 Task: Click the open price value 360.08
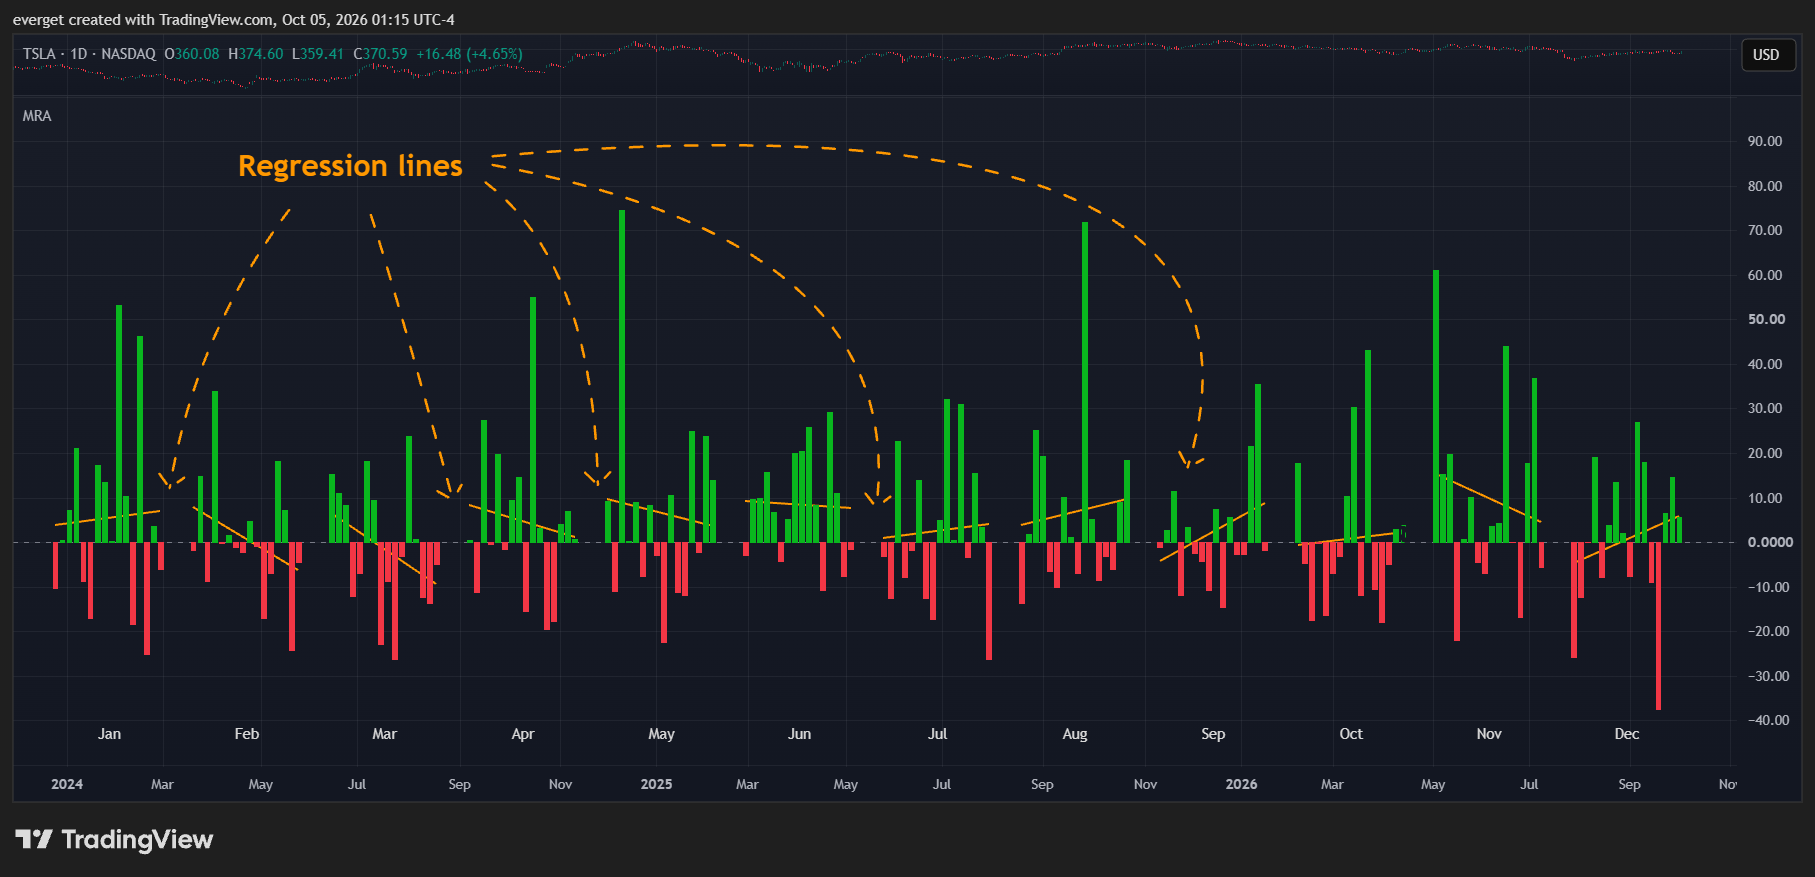coord(197,54)
